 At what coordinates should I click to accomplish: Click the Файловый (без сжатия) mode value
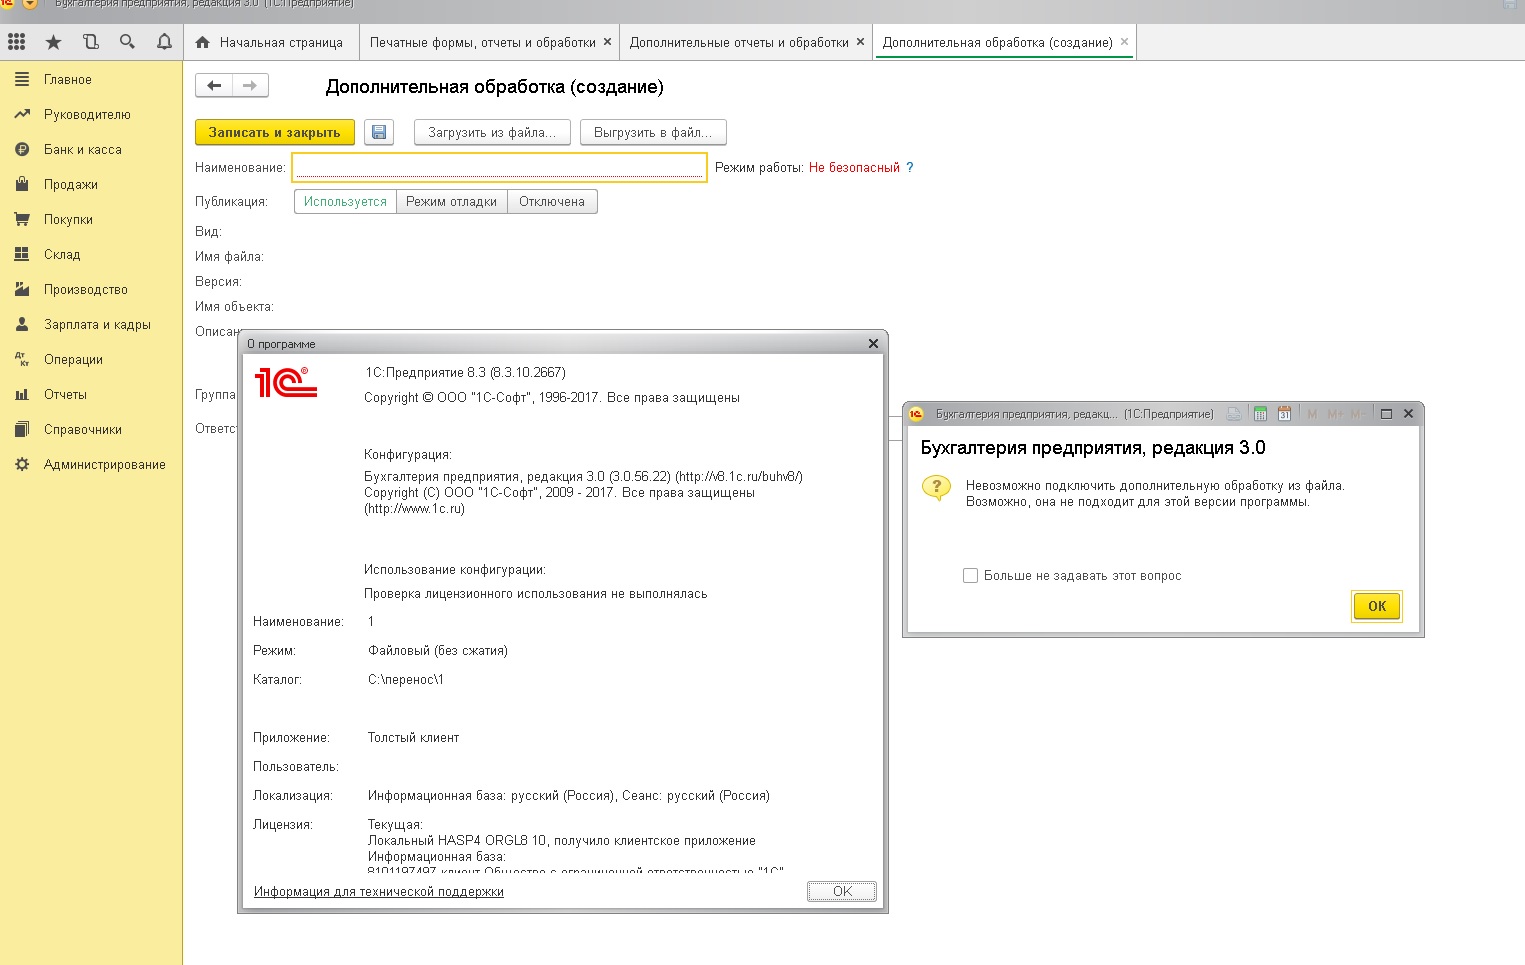(x=438, y=650)
